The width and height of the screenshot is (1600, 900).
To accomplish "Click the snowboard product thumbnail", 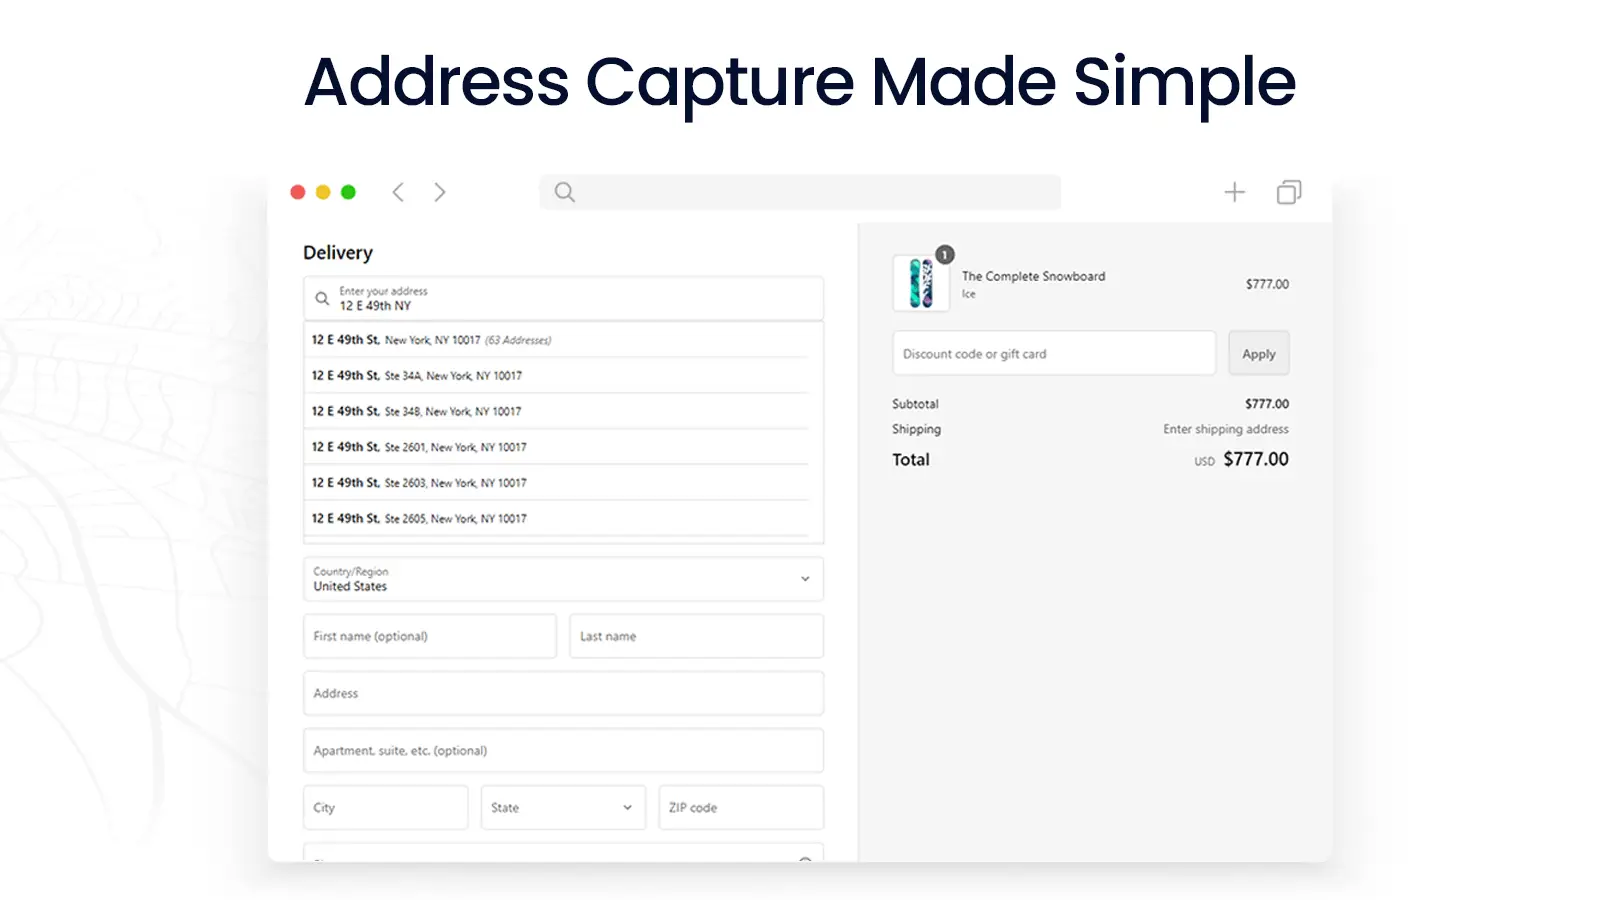I will (x=920, y=283).
